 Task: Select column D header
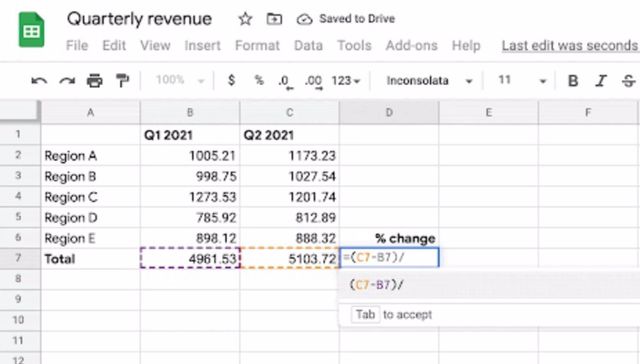point(389,112)
